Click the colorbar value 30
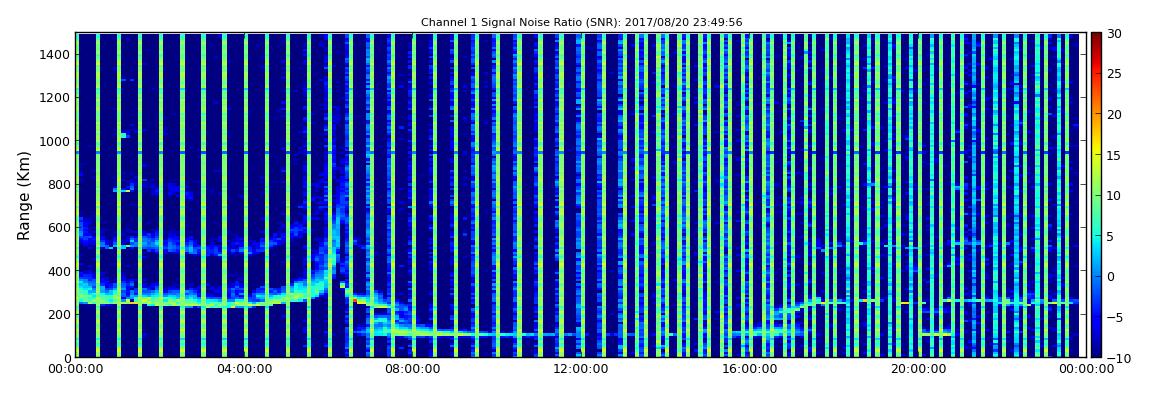 pos(1114,33)
